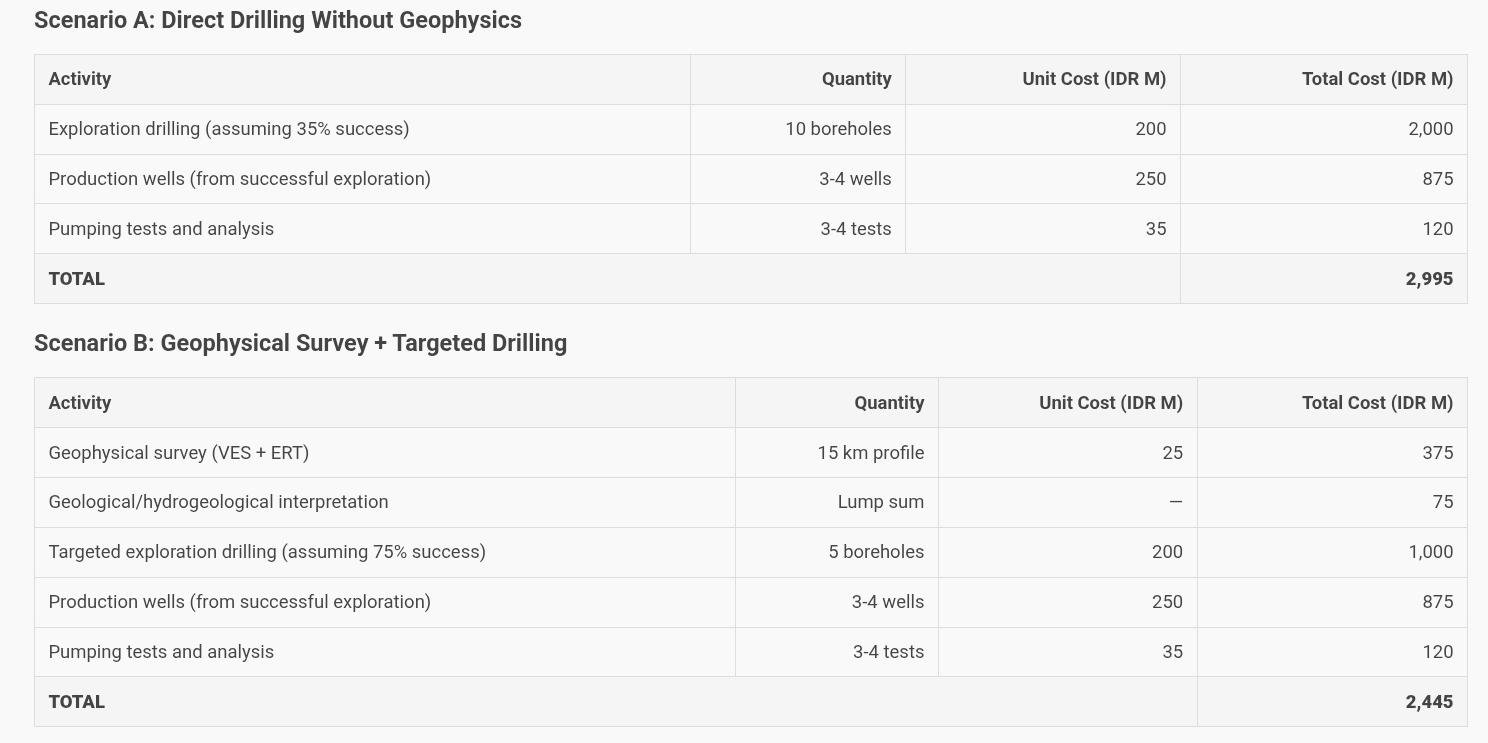This screenshot has height=743, width=1488.
Task: Click the Scenario A Direct Drilling heading
Action: pyautogui.click(x=278, y=20)
